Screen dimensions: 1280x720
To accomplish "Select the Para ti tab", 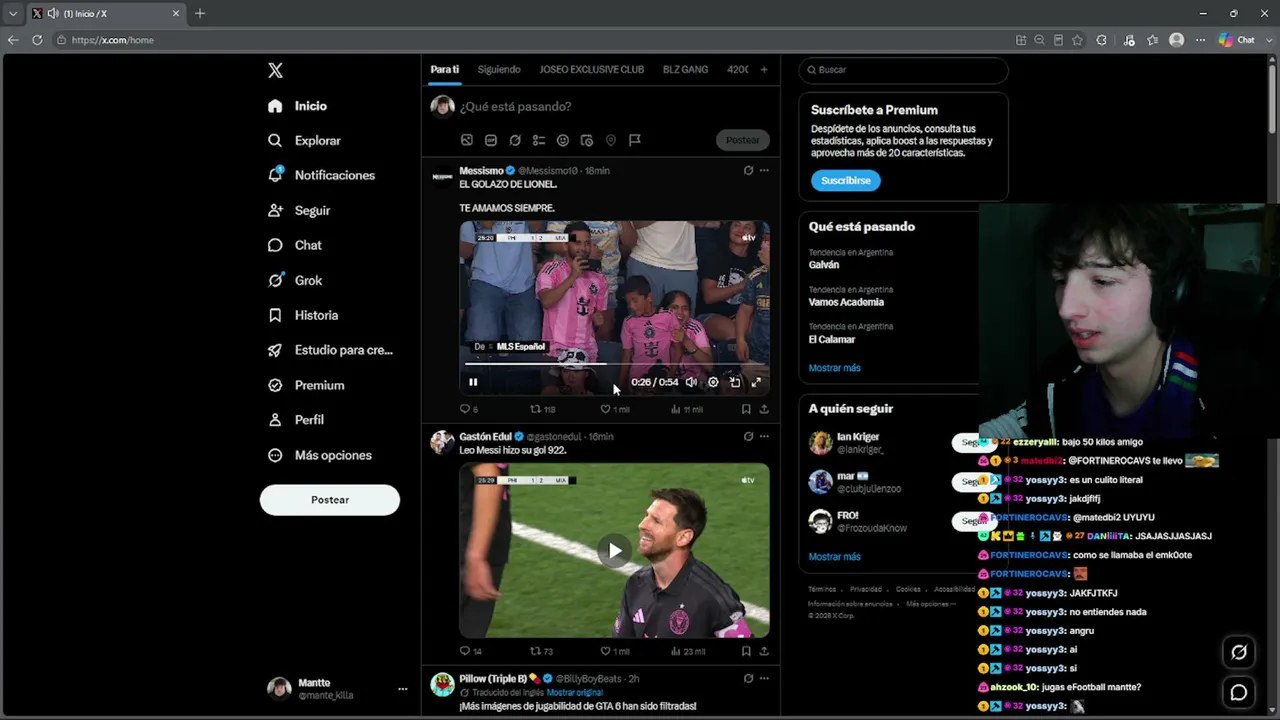I will coord(445,70).
